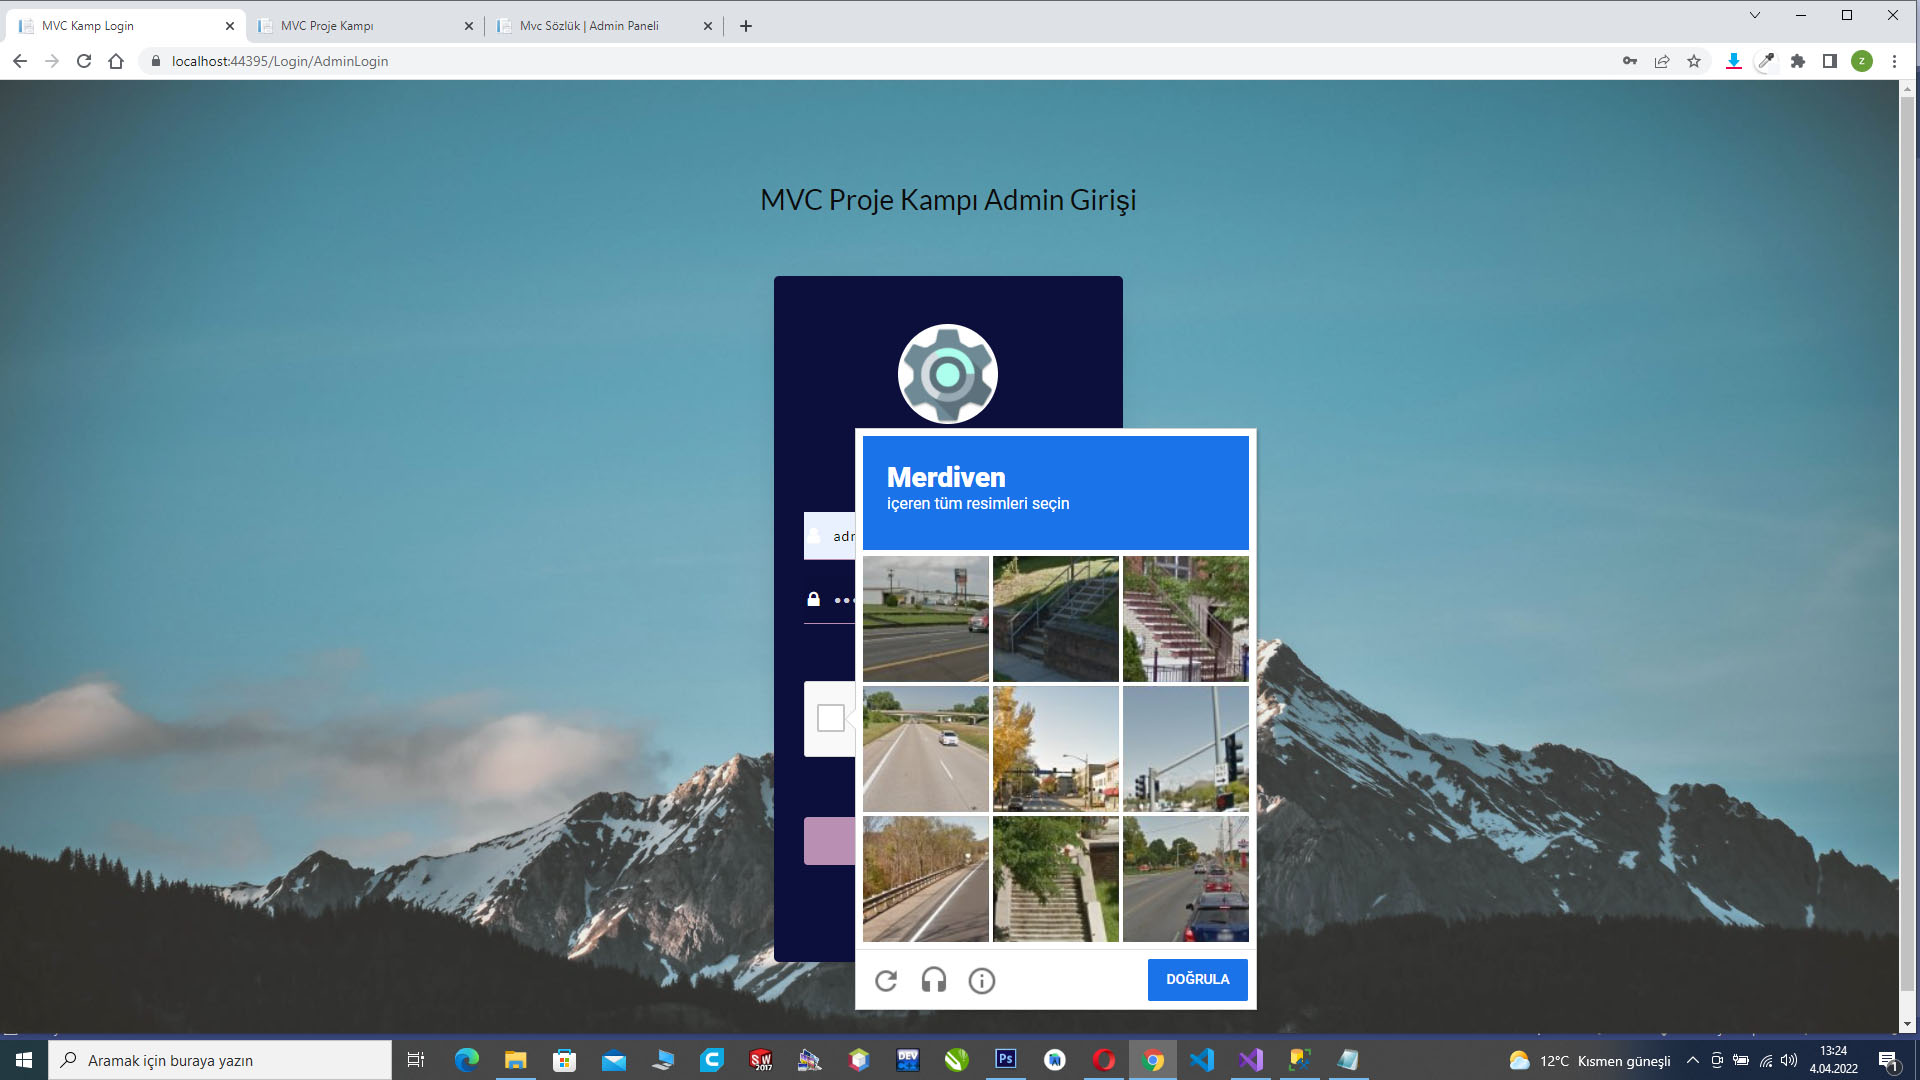Reload the captcha challenge images
This screenshot has height=1080, width=1920.
886,980
